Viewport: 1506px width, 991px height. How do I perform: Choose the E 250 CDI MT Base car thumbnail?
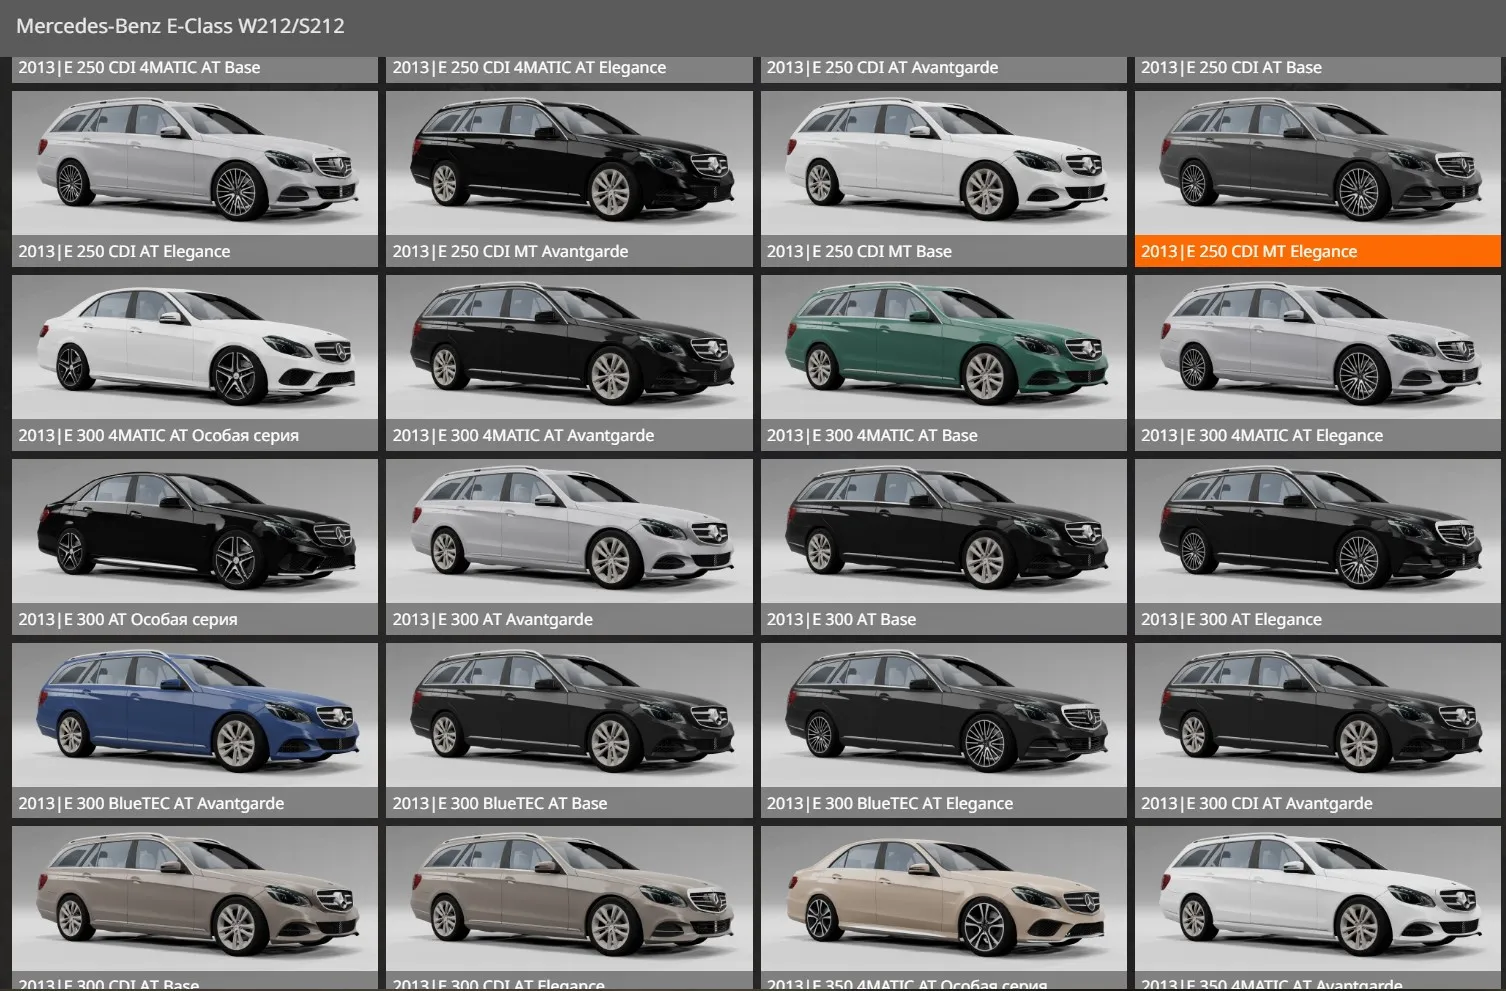(943, 163)
